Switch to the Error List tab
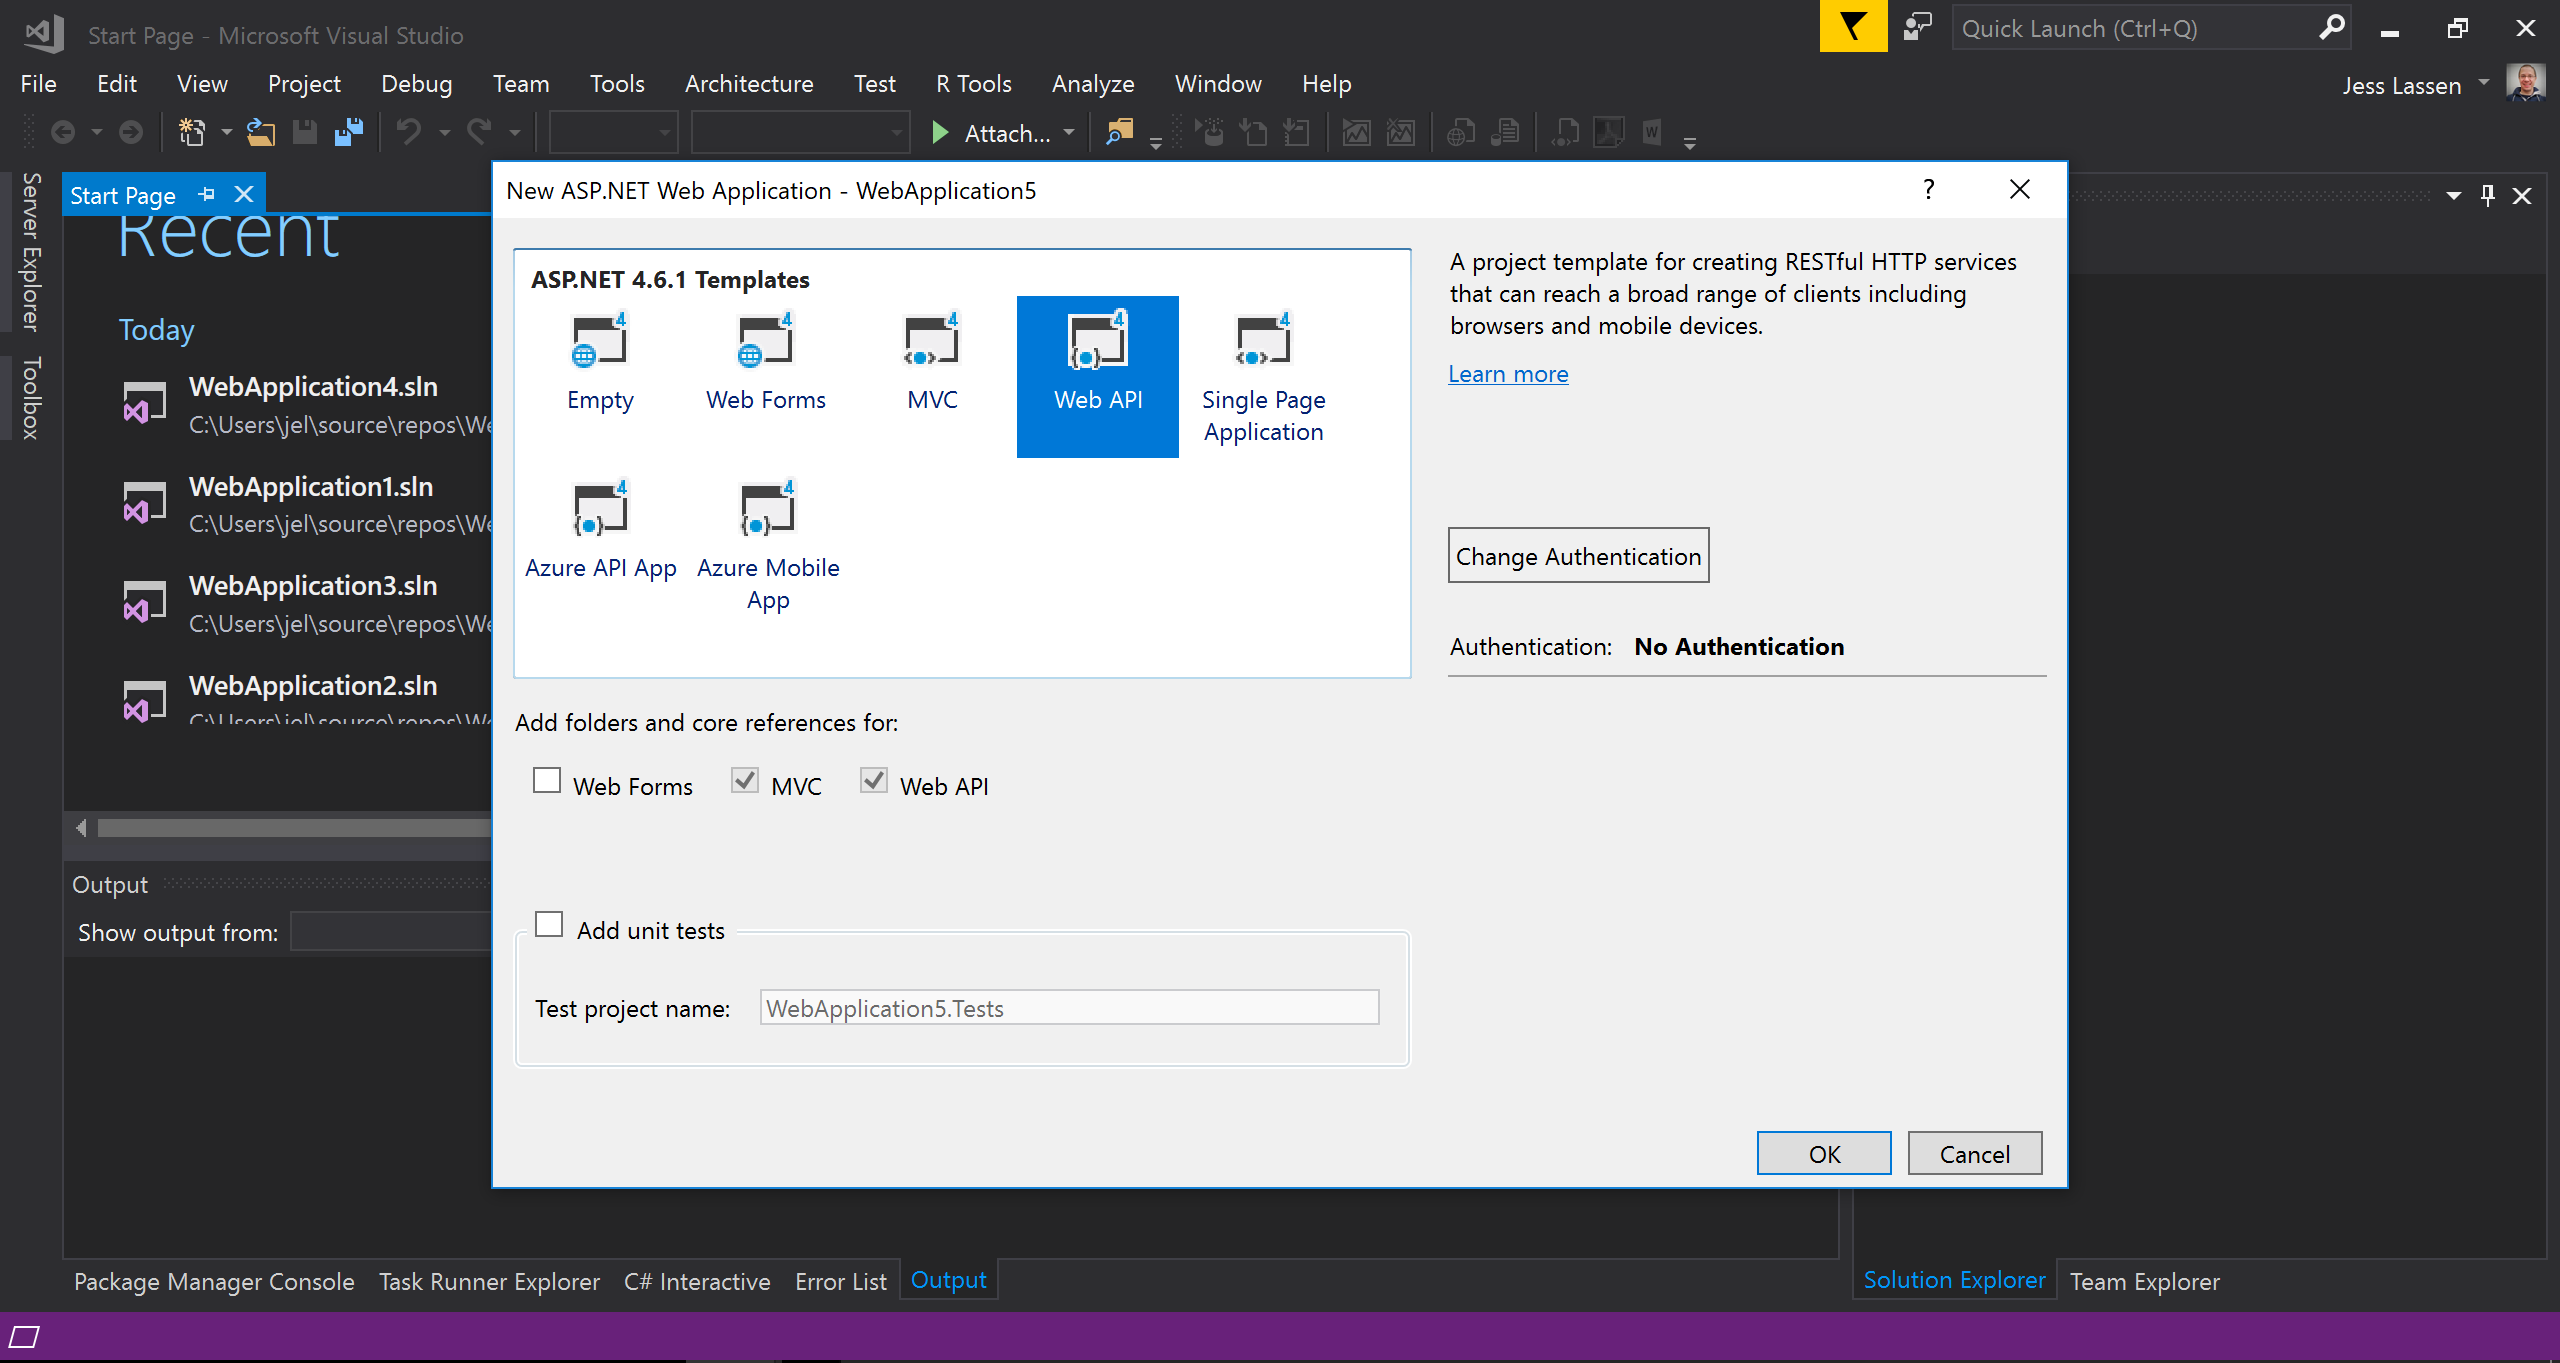 (x=841, y=1281)
